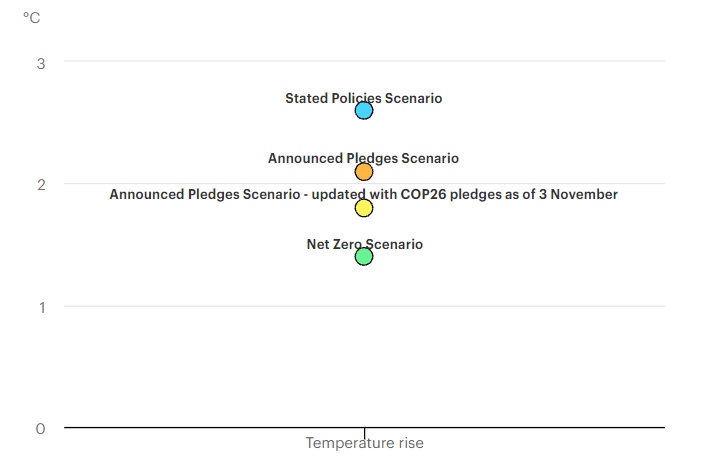708x463 pixels.
Task: Click the y-axis value 3
Action: [41, 63]
